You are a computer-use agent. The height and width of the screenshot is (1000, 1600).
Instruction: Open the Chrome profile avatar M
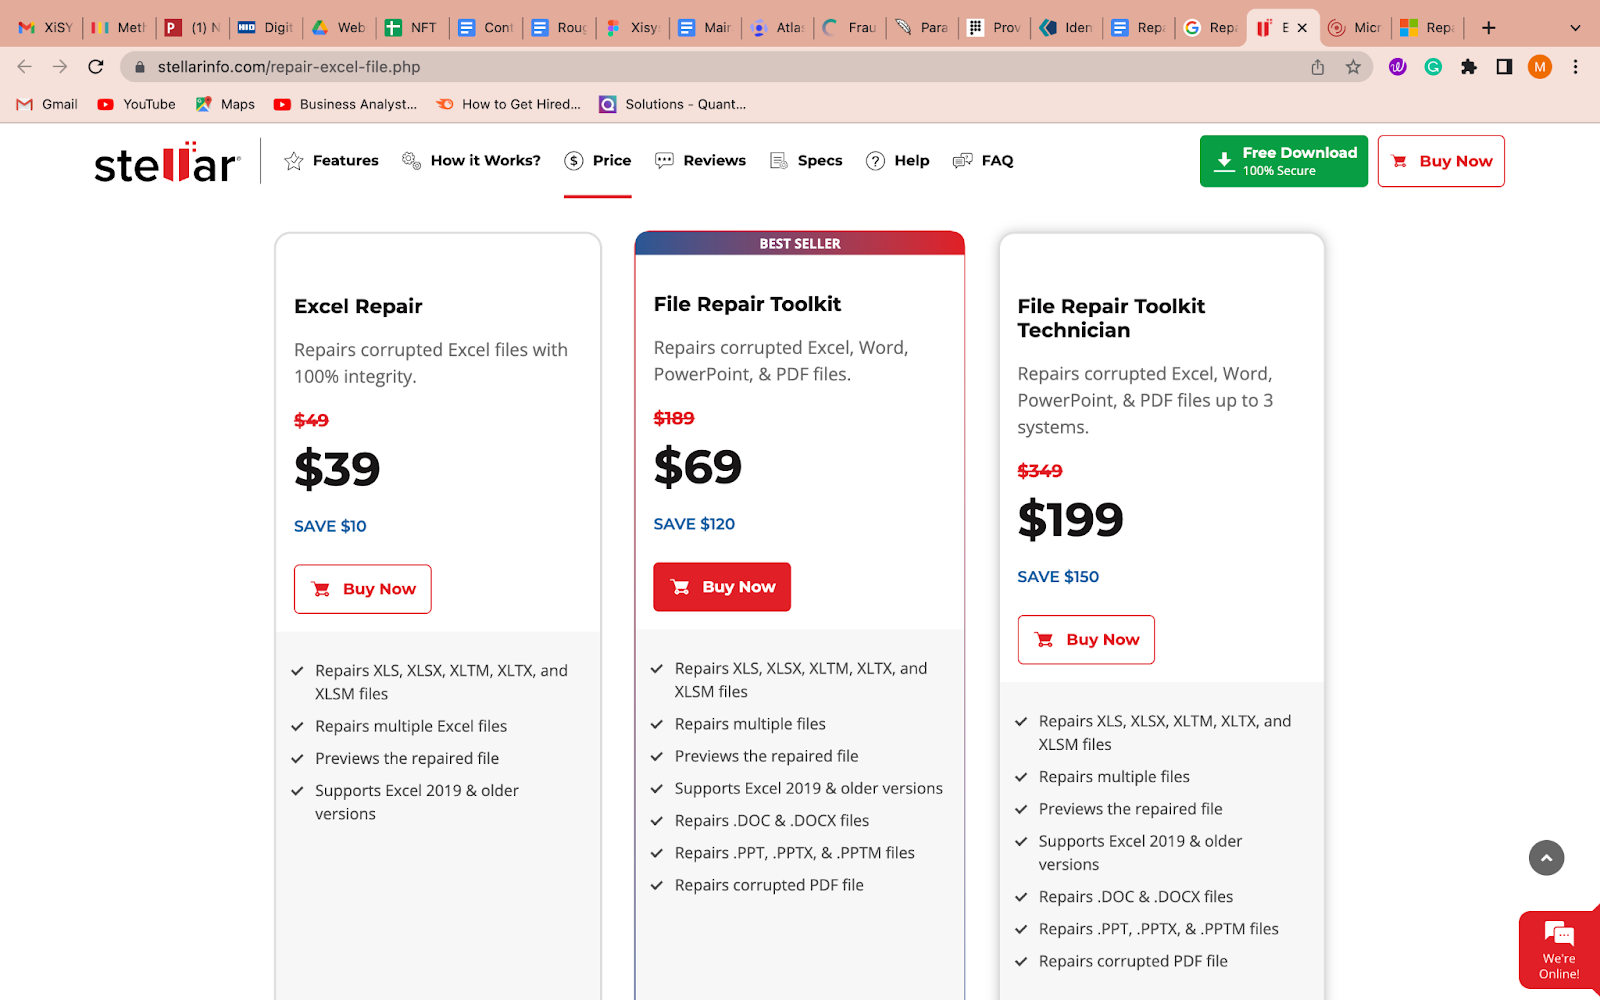pyautogui.click(x=1540, y=67)
